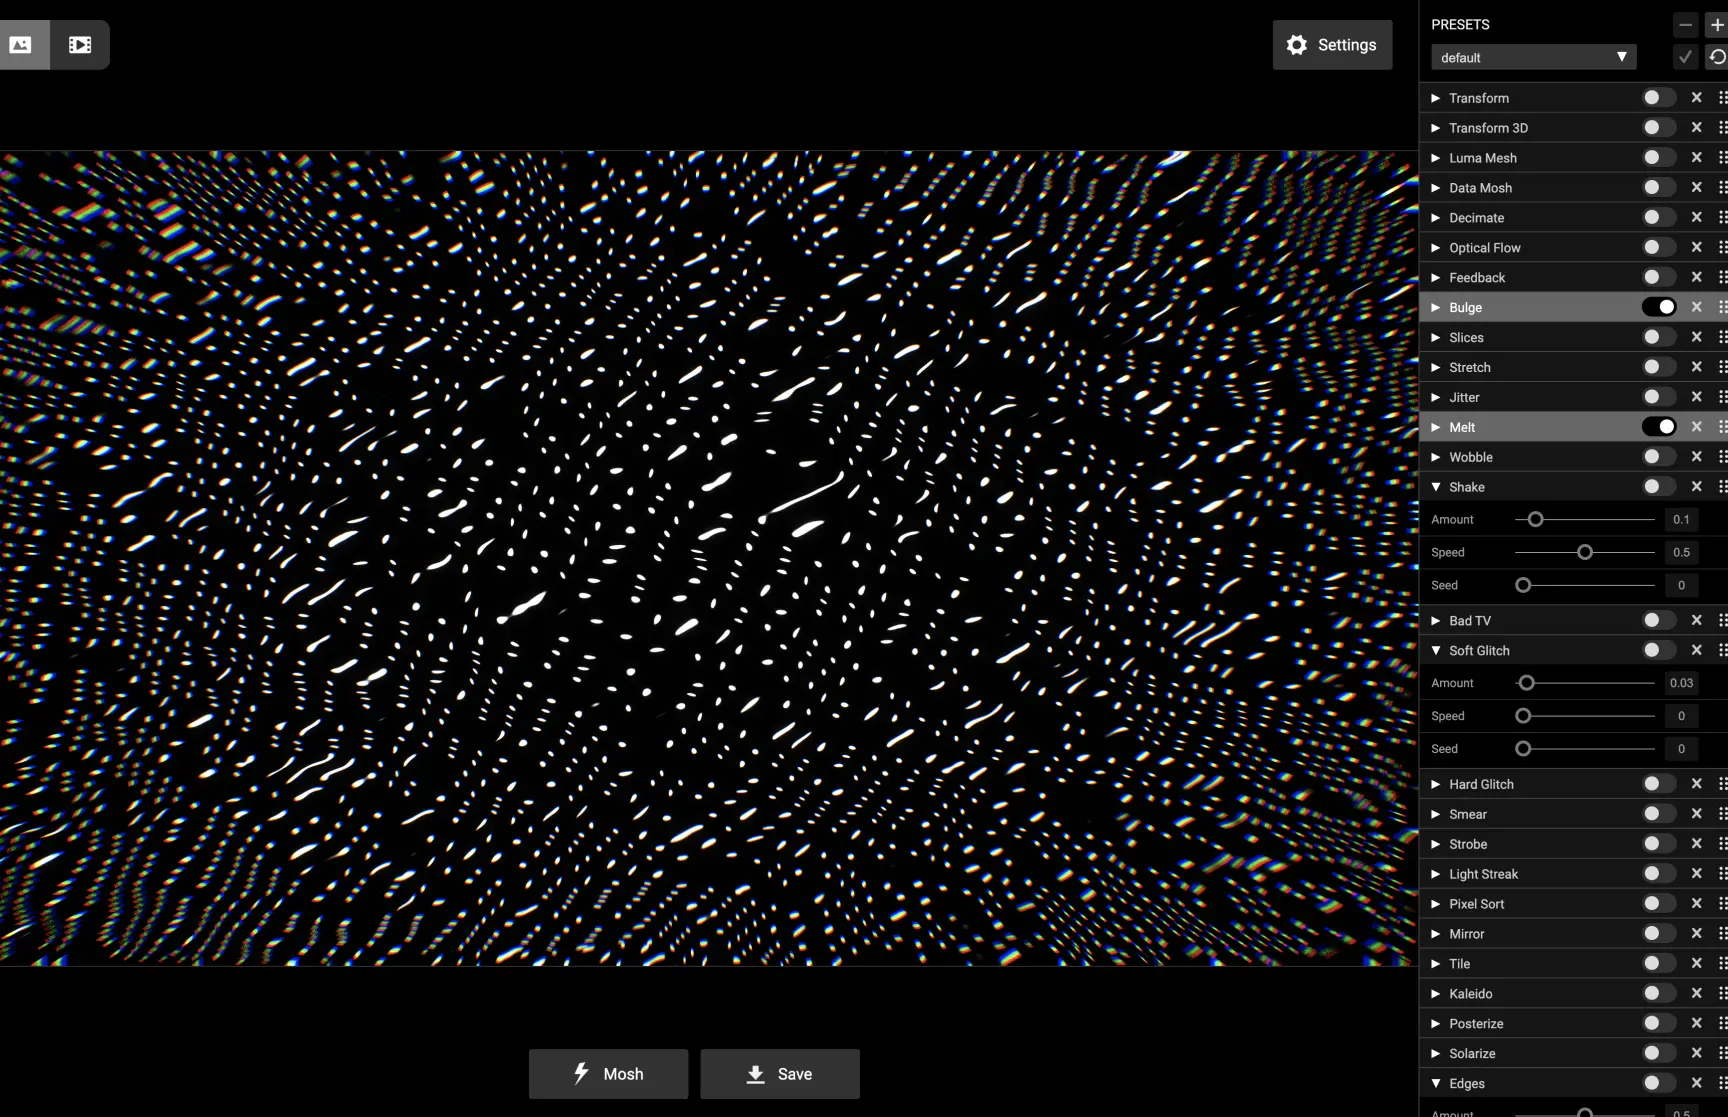Viewport: 1728px width, 1117px height.
Task: Enable the Soft Glitch toggle
Action: click(x=1659, y=651)
